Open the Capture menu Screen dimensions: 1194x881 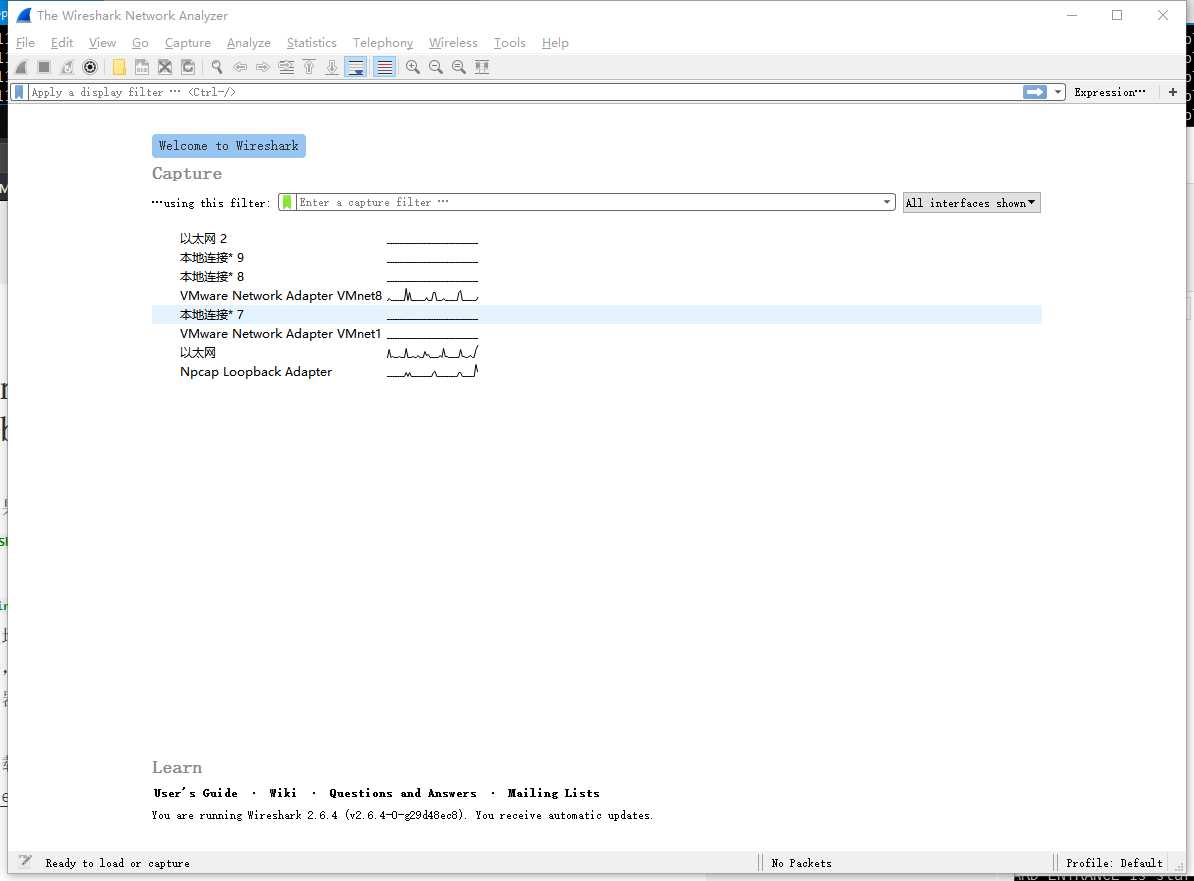pos(187,43)
